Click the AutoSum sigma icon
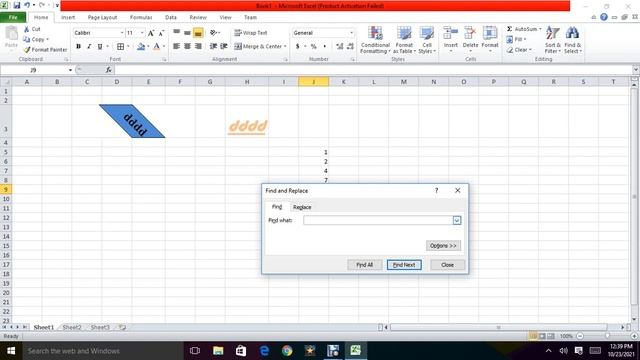The width and height of the screenshot is (640, 360). (x=509, y=29)
